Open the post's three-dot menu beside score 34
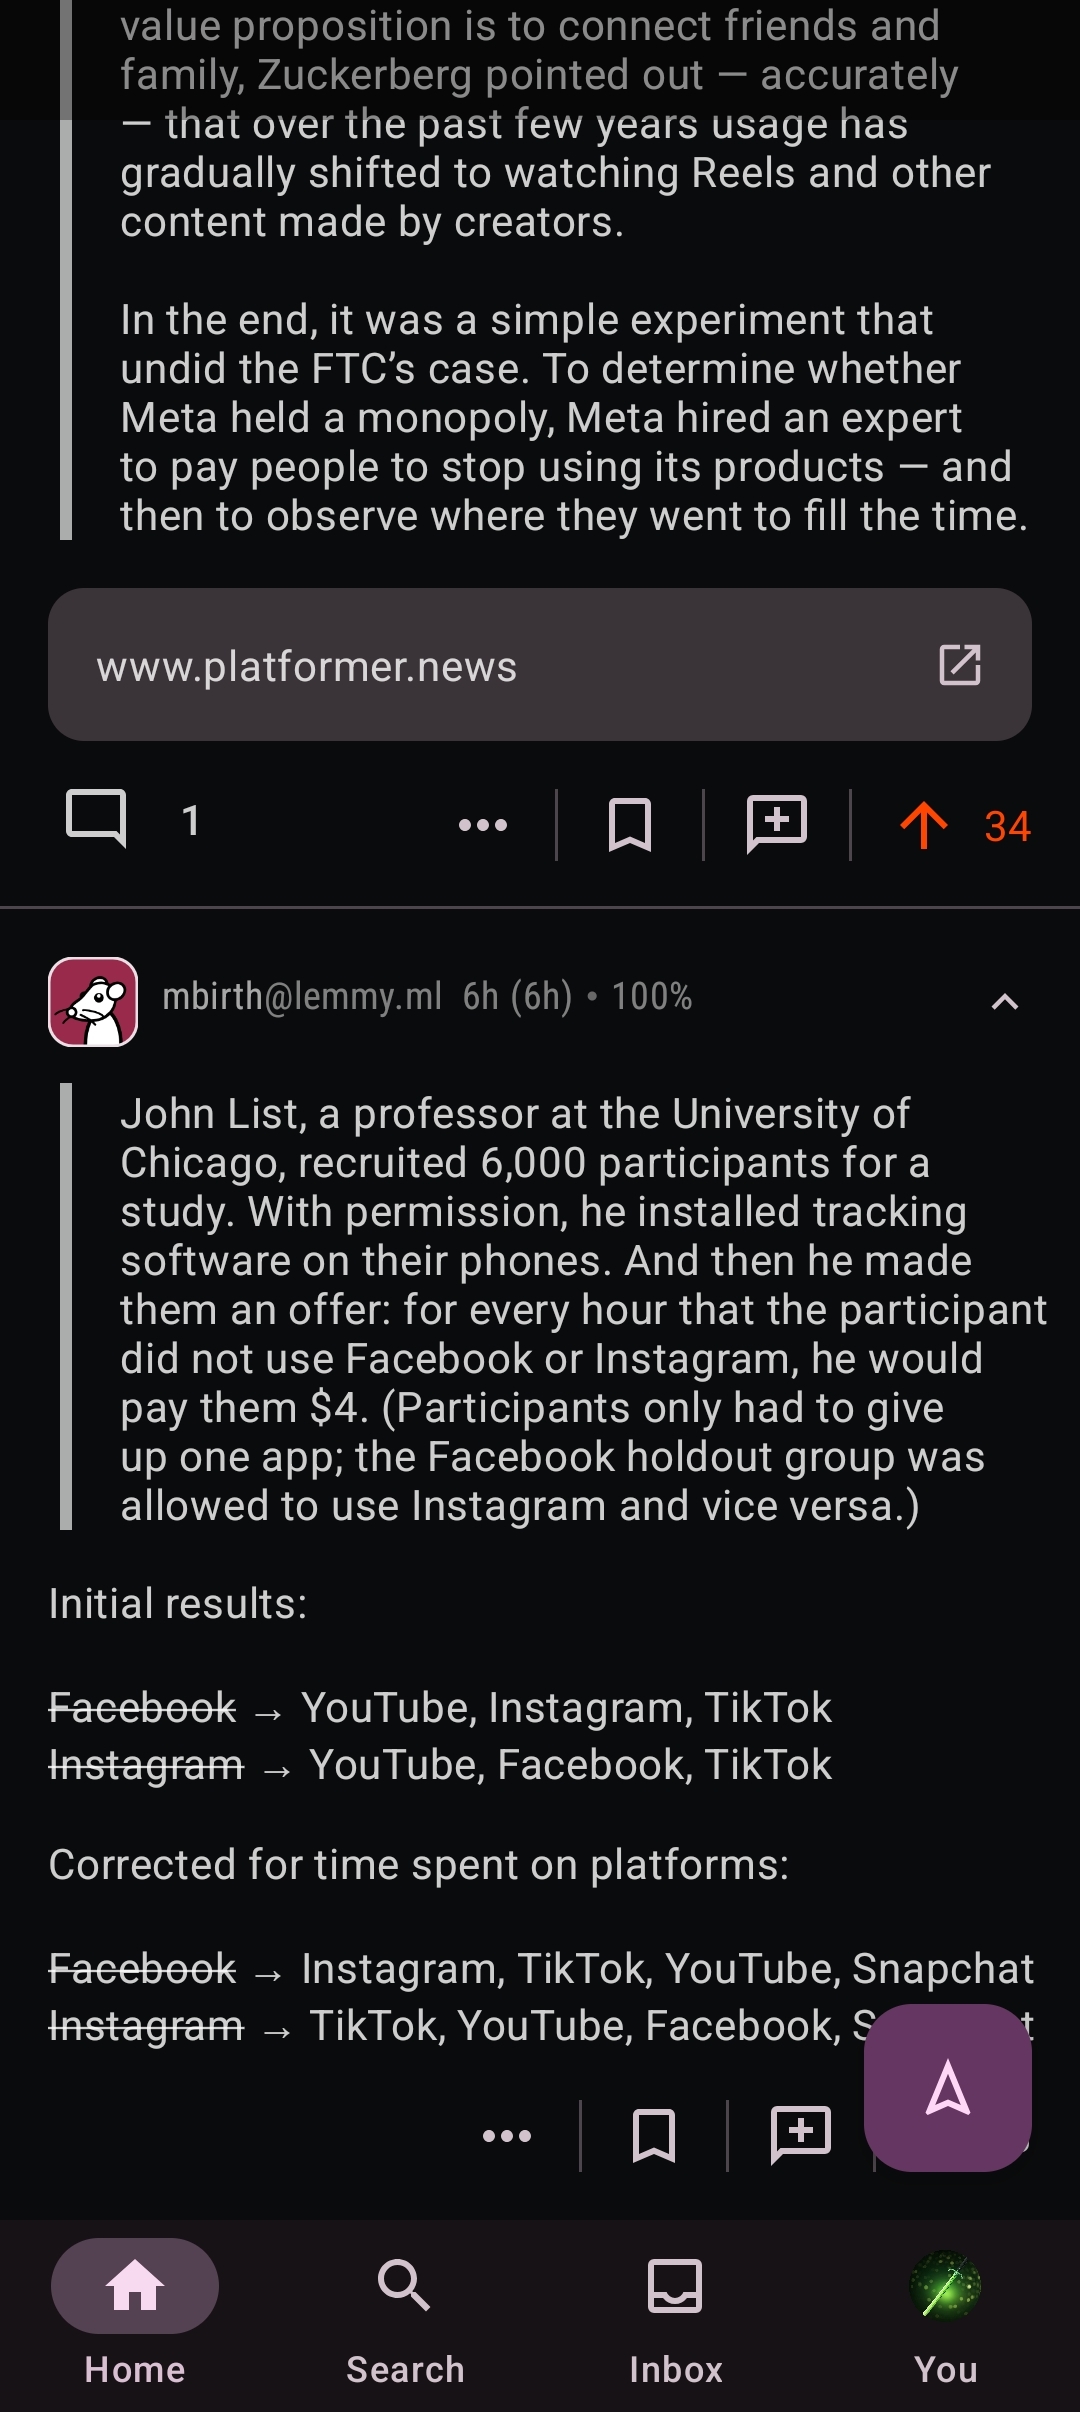This screenshot has height=2412, width=1080. tap(483, 825)
